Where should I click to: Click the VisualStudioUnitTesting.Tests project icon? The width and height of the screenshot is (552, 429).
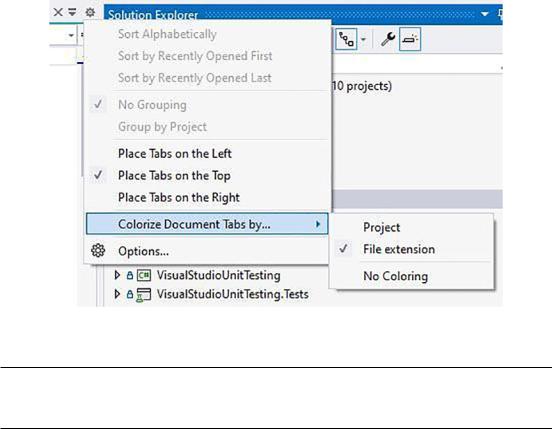point(144,295)
